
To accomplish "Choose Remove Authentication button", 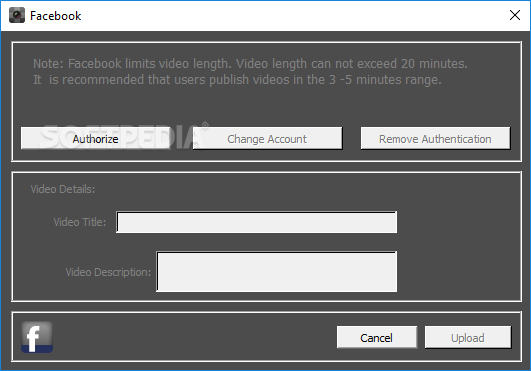I will 435,138.
